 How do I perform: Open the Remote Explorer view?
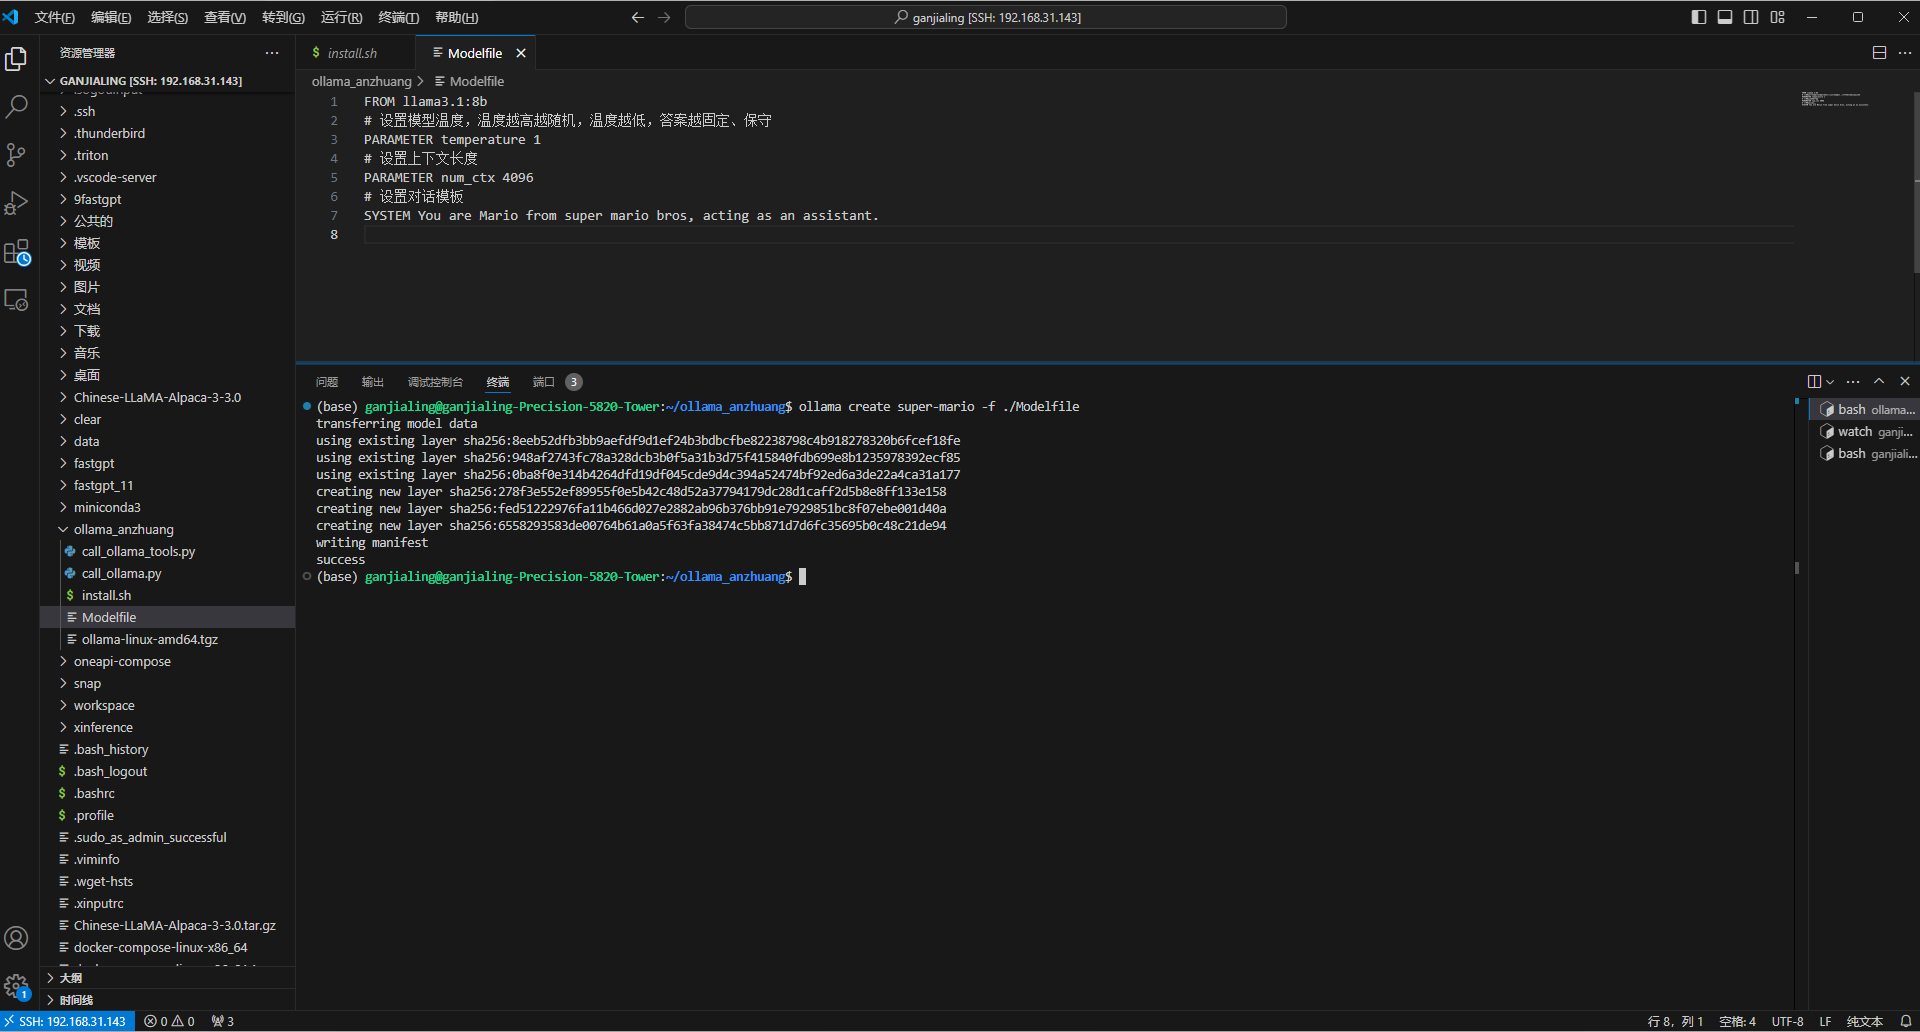click(x=16, y=299)
